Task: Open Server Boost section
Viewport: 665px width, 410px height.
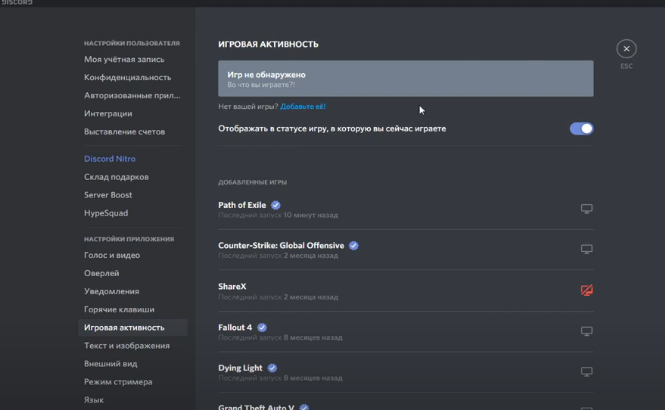Action: 108,195
